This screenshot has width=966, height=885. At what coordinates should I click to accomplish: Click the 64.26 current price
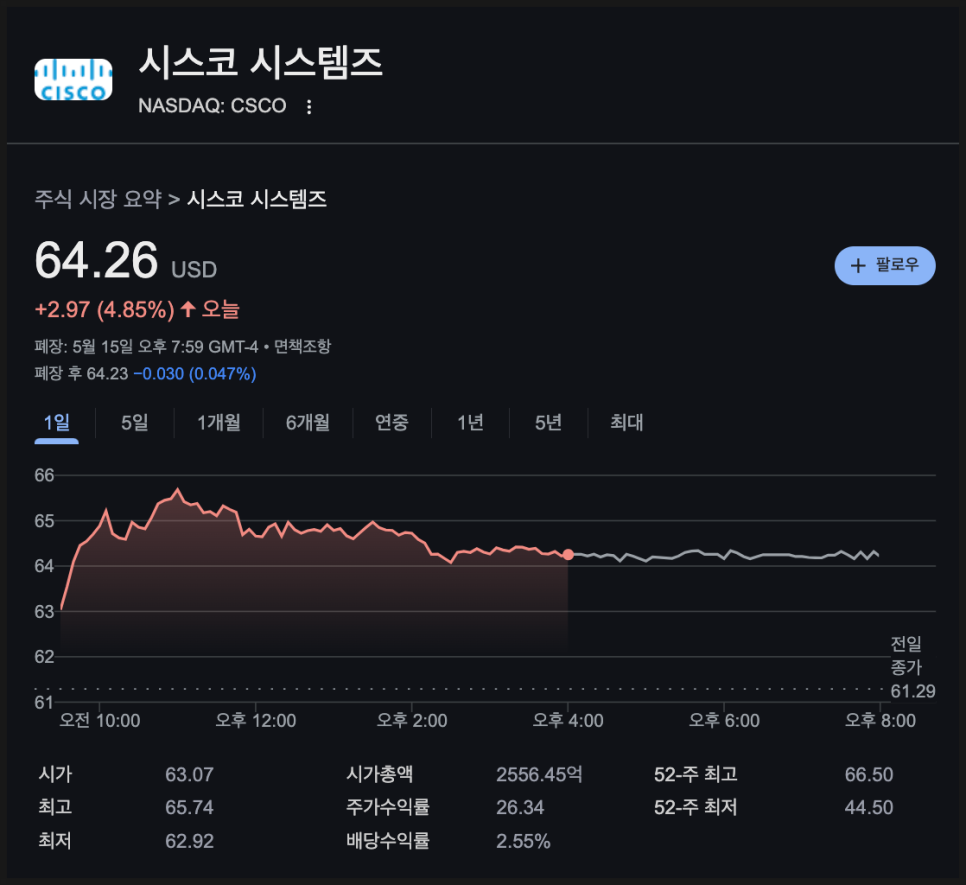[x=96, y=260]
